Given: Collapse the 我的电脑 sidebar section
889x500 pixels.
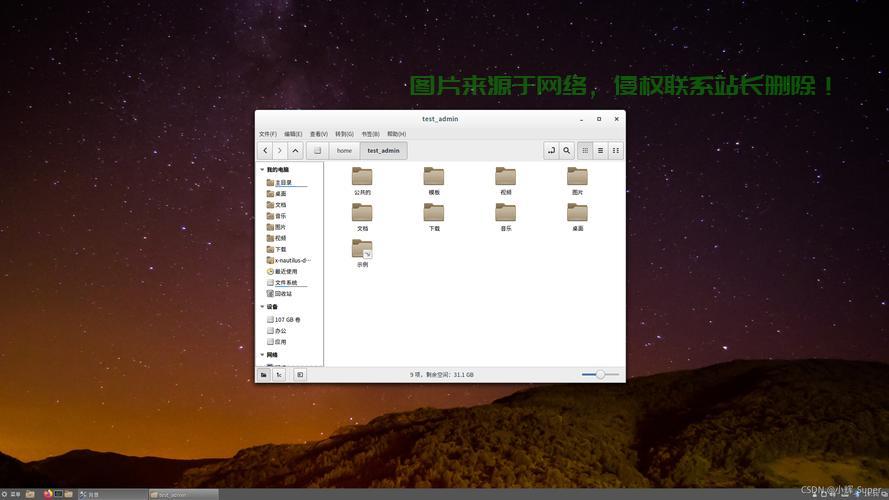Looking at the screenshot, I should (x=262, y=170).
